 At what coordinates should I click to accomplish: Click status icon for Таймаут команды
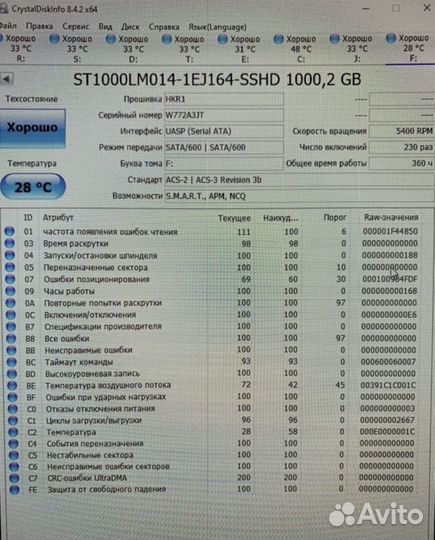12,362
